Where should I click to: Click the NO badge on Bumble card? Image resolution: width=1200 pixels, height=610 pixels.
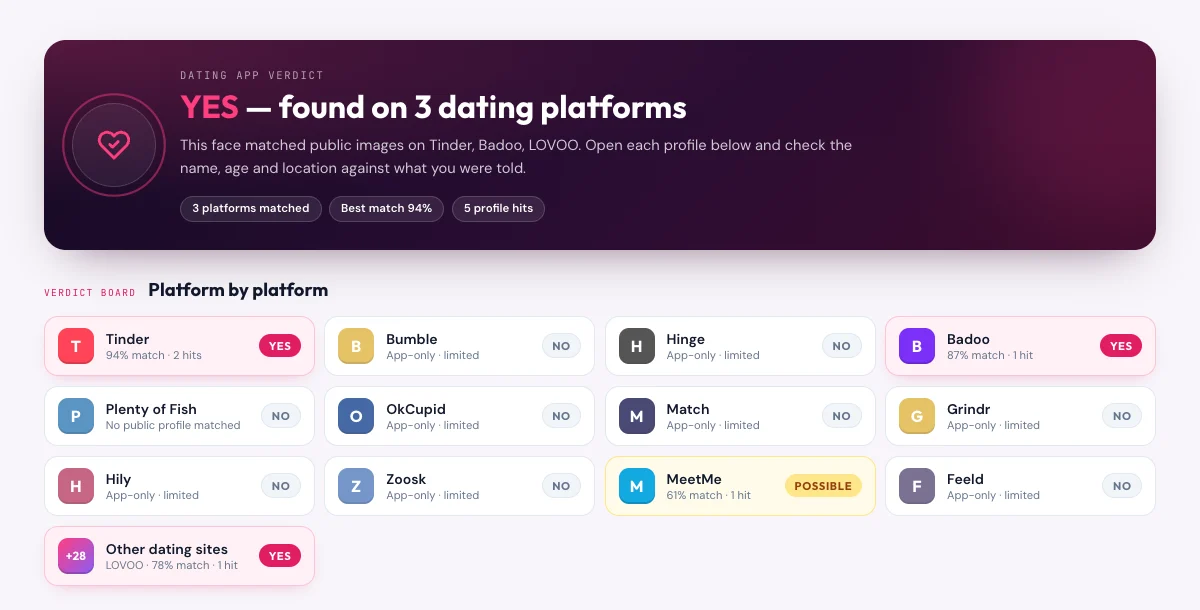[x=561, y=346]
